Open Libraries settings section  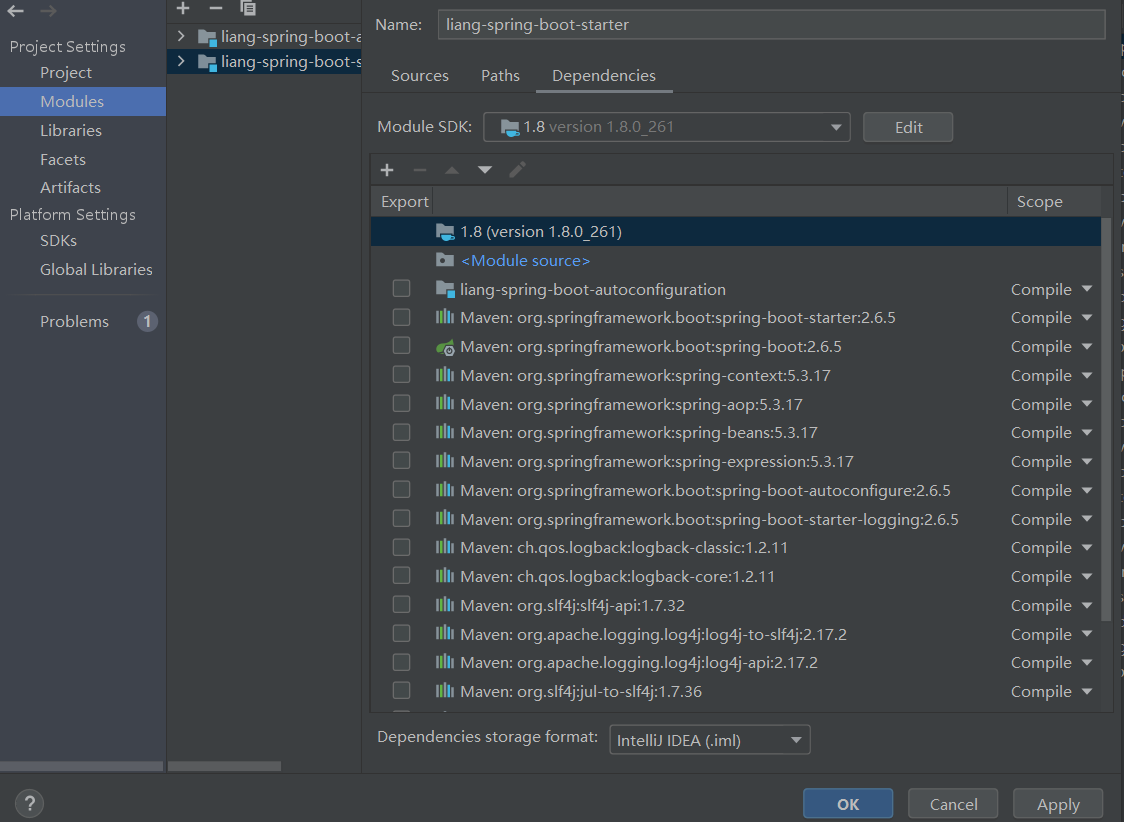coord(71,130)
